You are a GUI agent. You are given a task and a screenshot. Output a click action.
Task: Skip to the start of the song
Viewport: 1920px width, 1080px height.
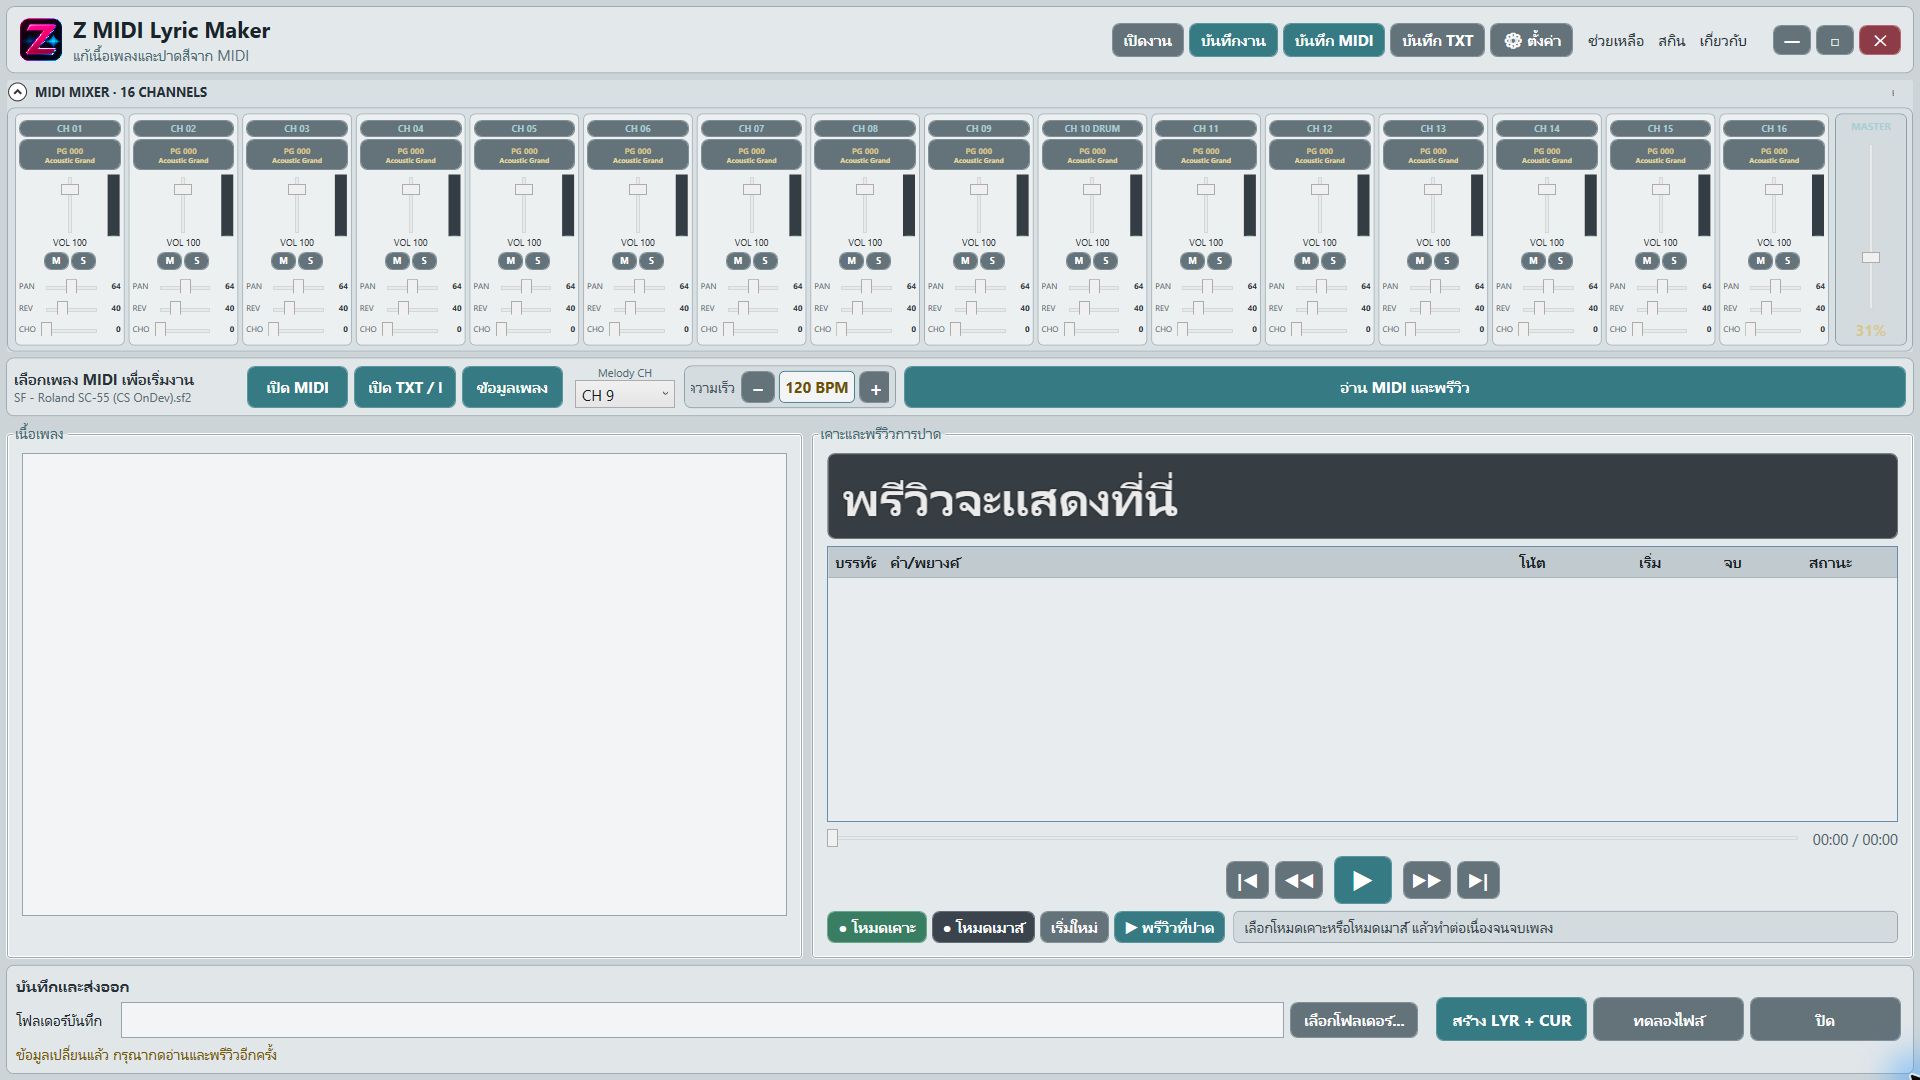point(1247,881)
